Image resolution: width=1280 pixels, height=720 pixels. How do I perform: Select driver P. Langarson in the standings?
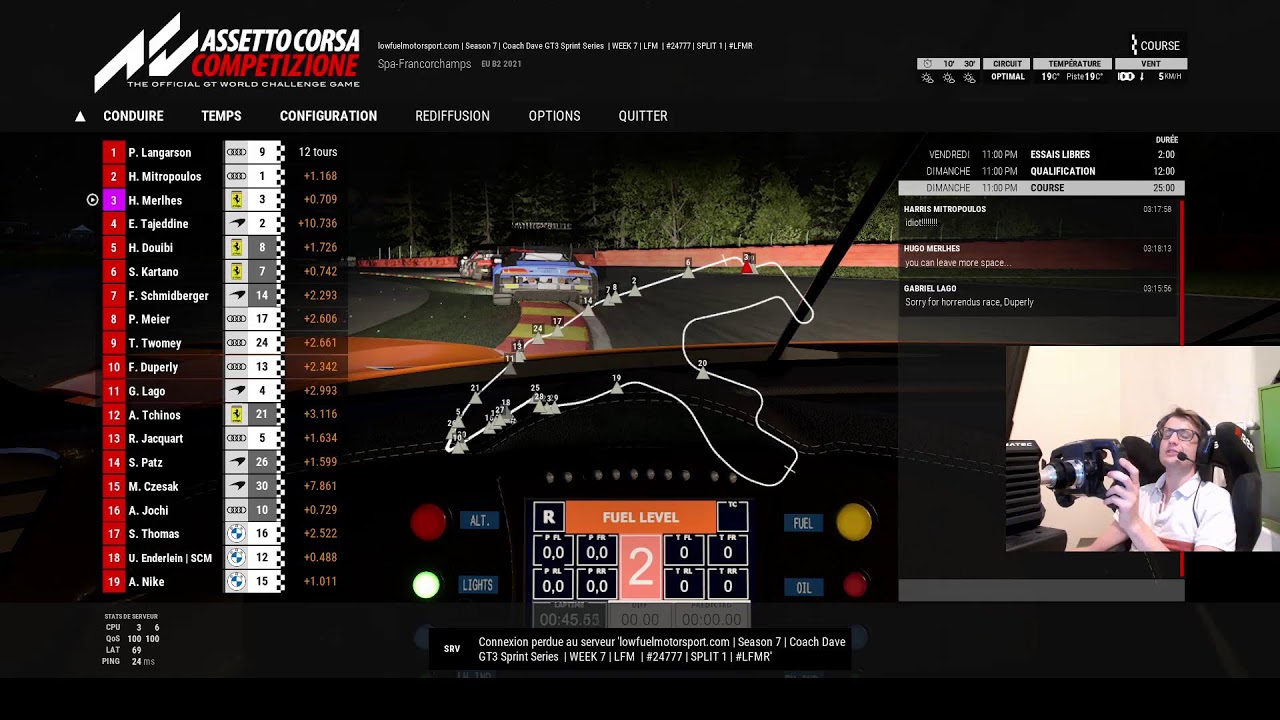point(159,153)
